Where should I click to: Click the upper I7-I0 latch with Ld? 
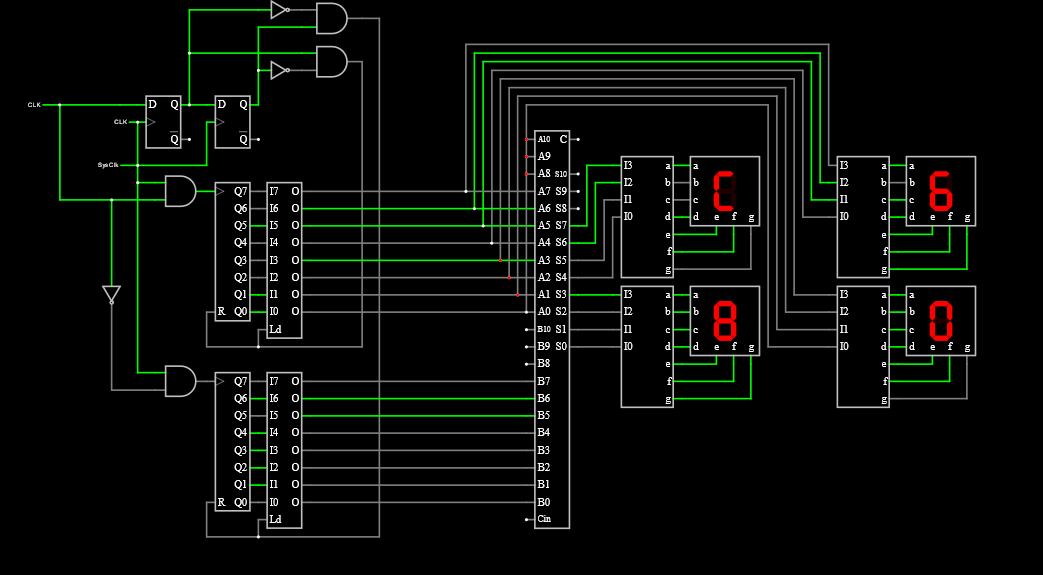point(284,260)
